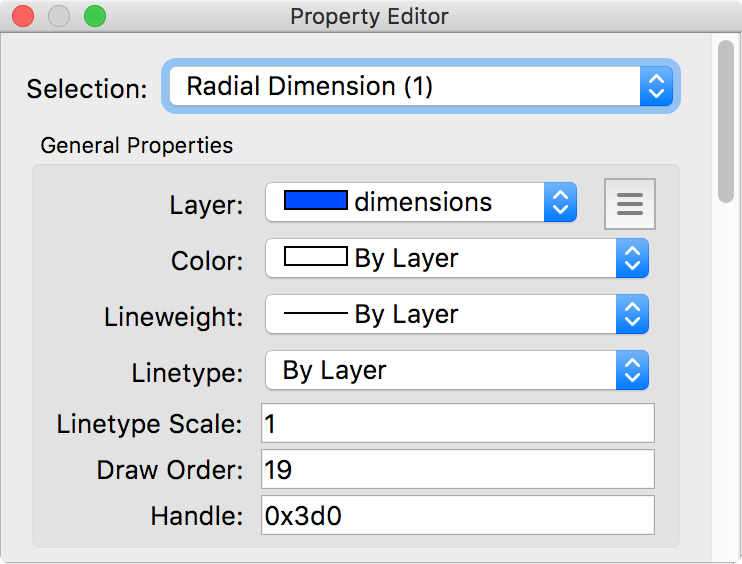Click the yellow minimize window button
Viewport: 742px width, 564px height.
(59, 16)
